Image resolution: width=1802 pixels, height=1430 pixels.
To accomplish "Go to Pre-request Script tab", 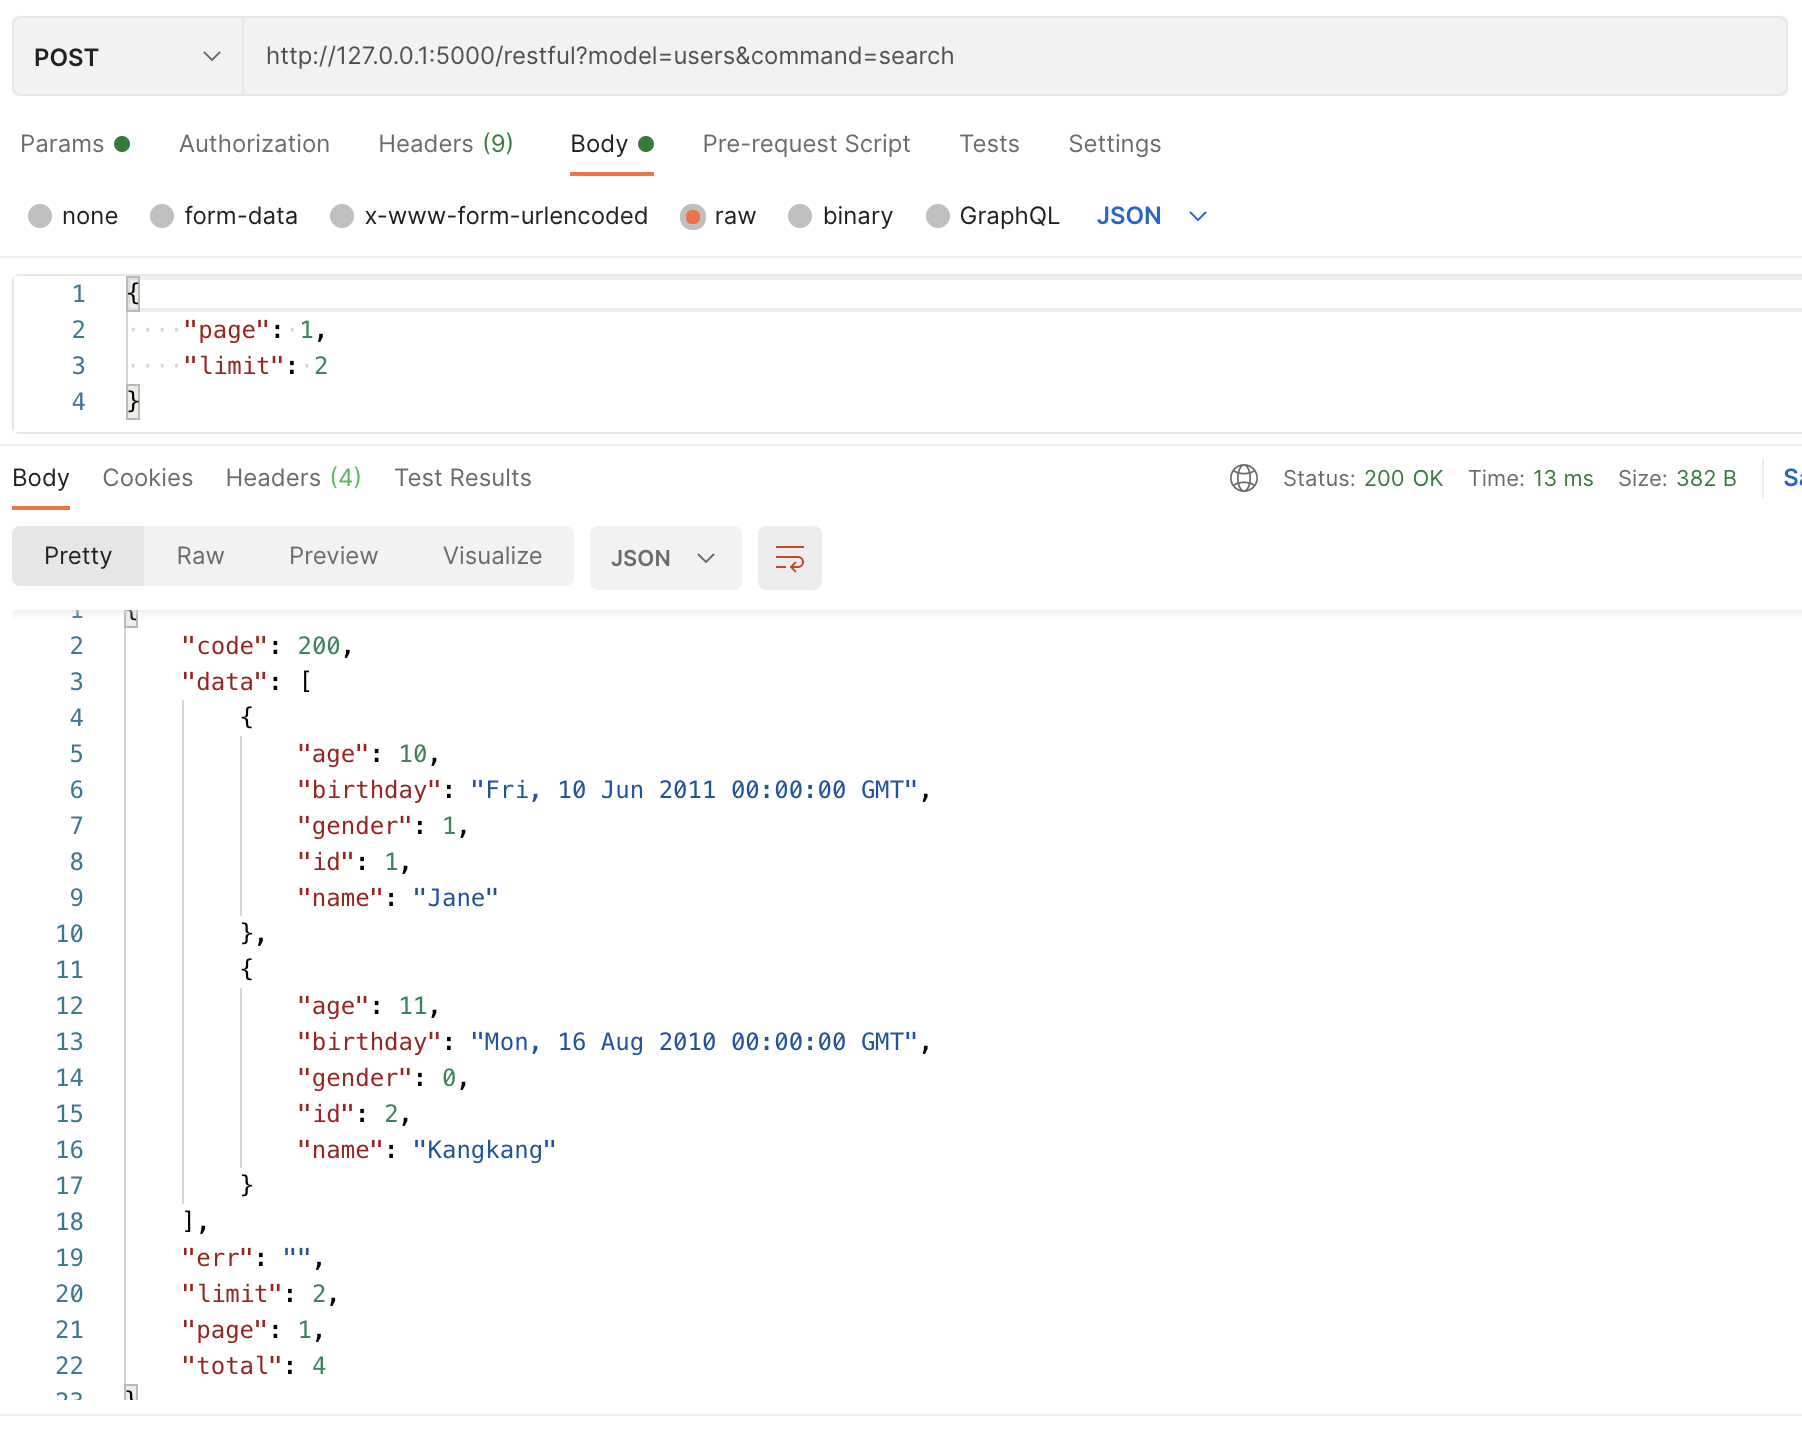I will (806, 144).
